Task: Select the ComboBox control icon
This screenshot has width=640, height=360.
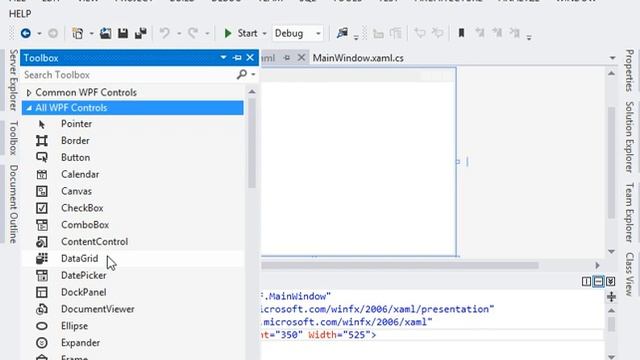Action: click(x=42, y=225)
